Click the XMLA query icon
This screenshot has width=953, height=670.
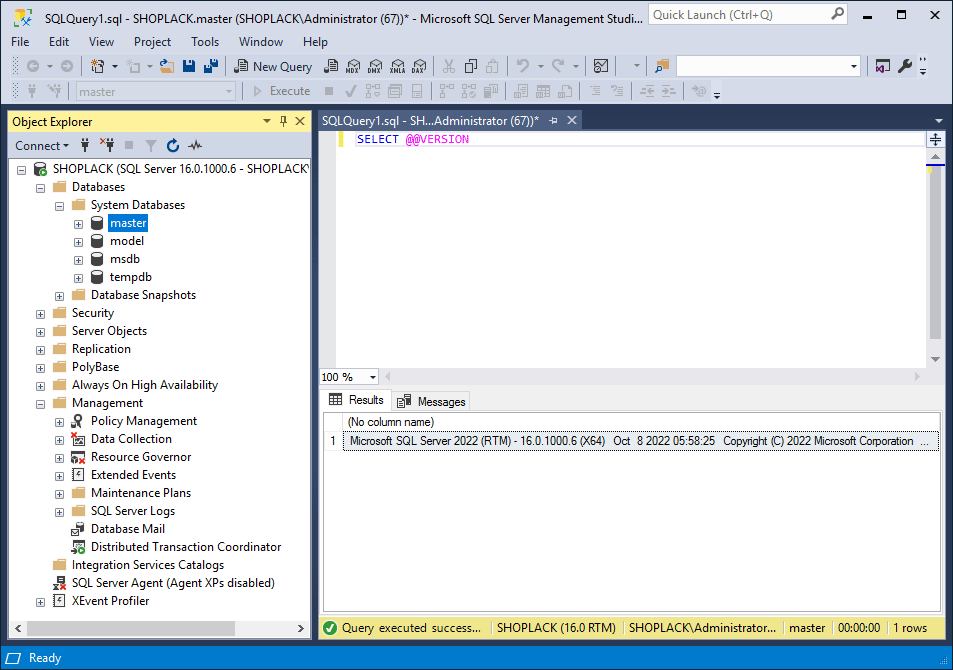tap(397, 66)
